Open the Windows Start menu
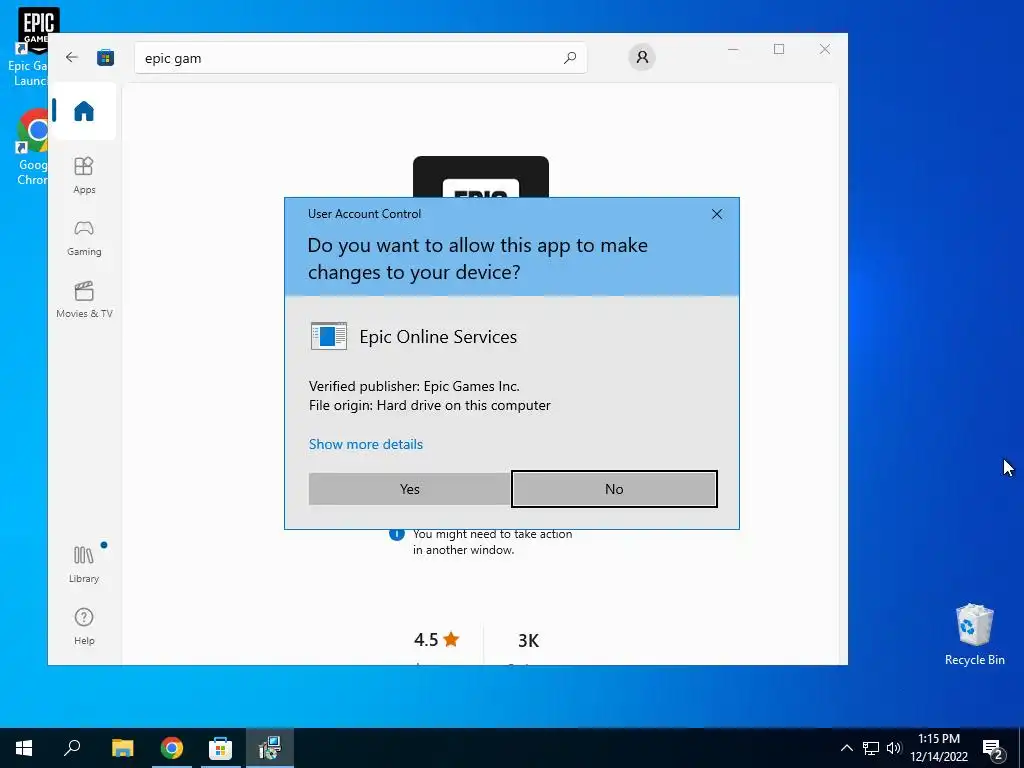This screenshot has width=1024, height=768. tap(24, 748)
